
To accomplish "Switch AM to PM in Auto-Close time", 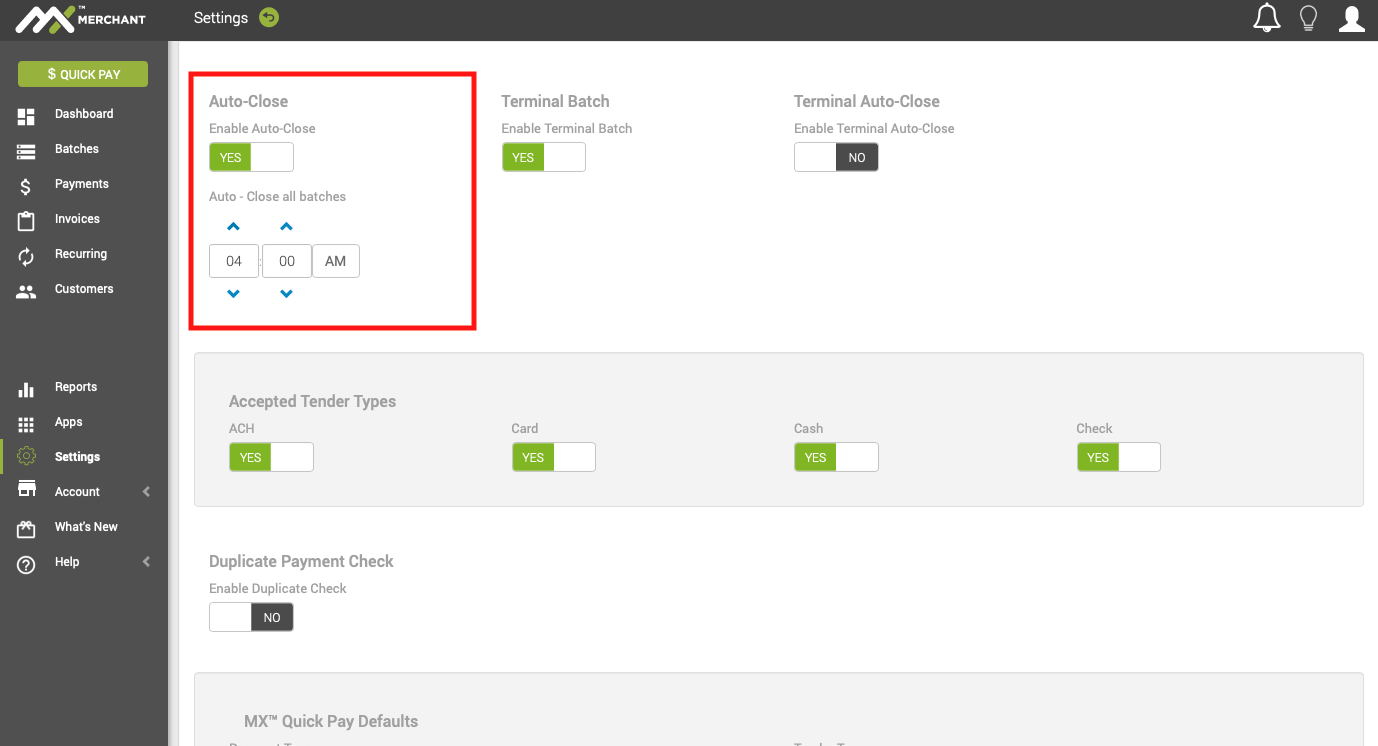I will pos(335,260).
